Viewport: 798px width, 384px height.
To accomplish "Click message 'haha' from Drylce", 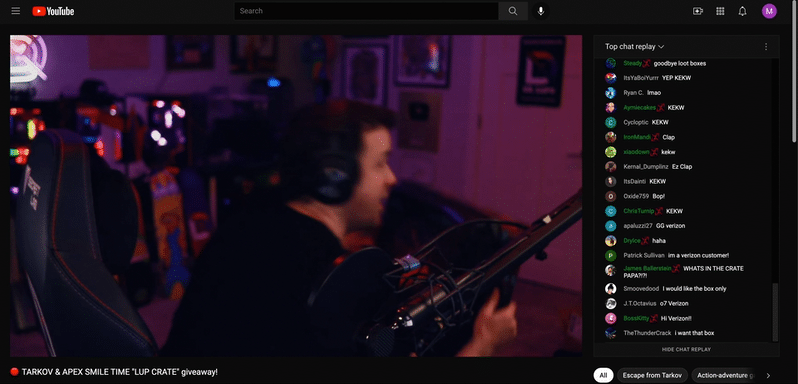I will click(x=659, y=241).
